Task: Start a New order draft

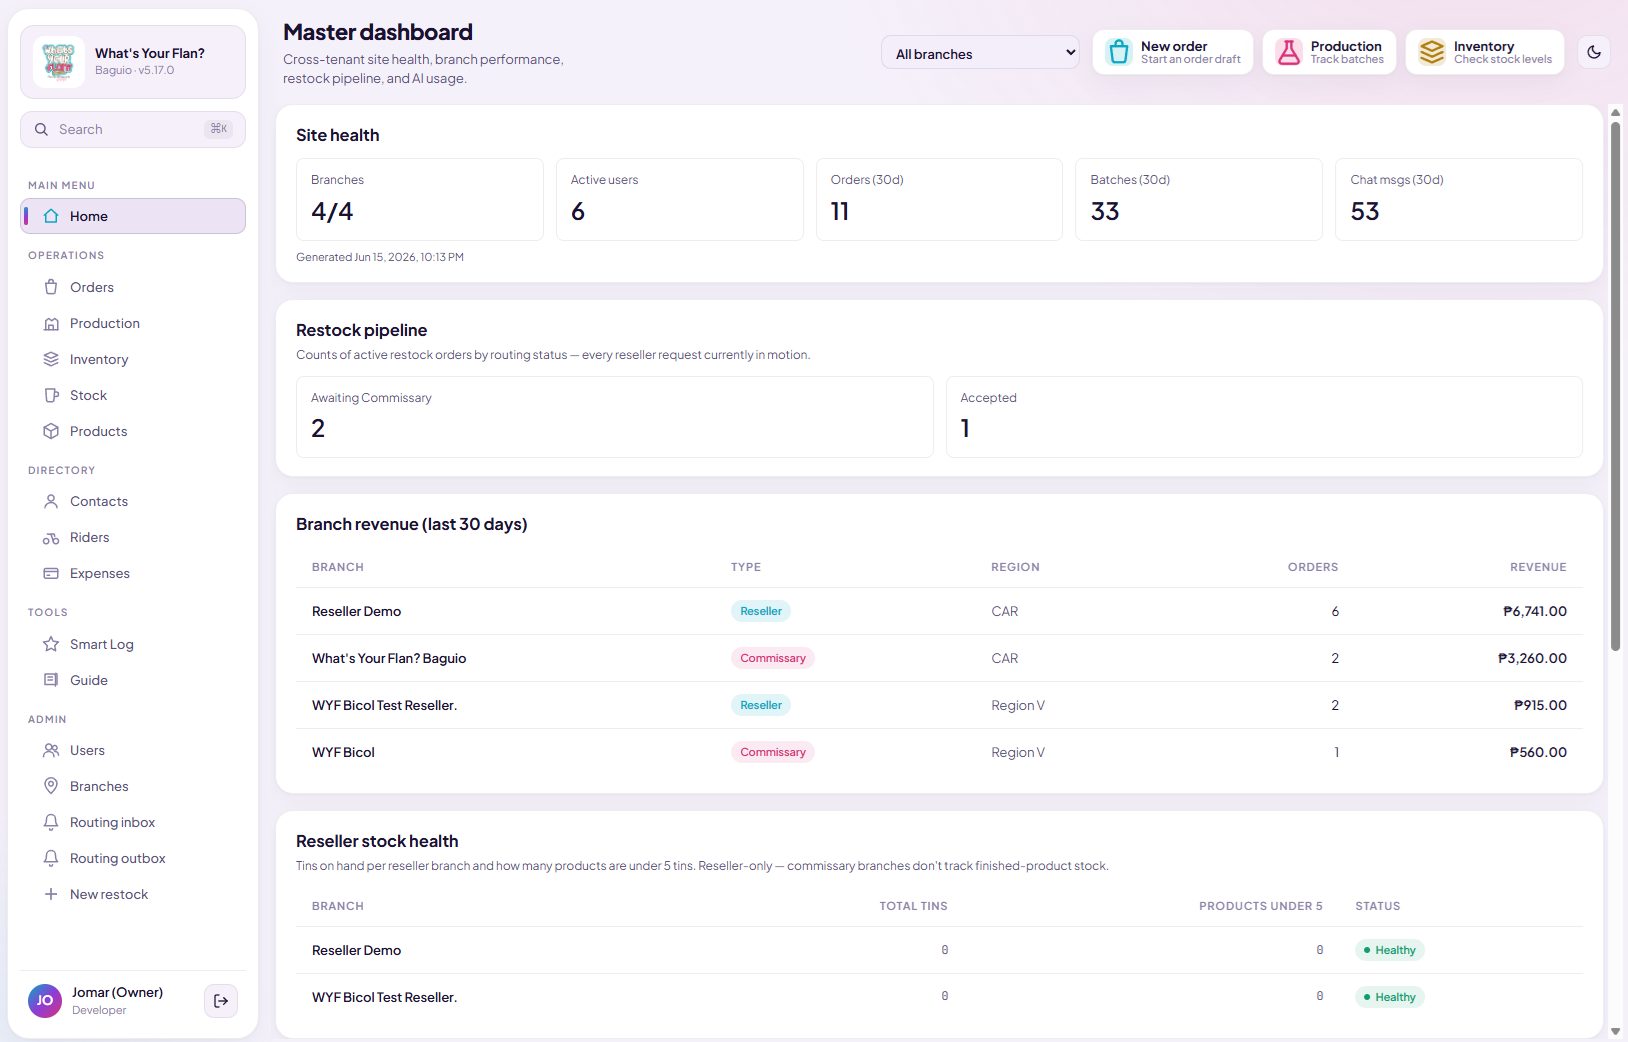Action: pyautogui.click(x=1173, y=52)
